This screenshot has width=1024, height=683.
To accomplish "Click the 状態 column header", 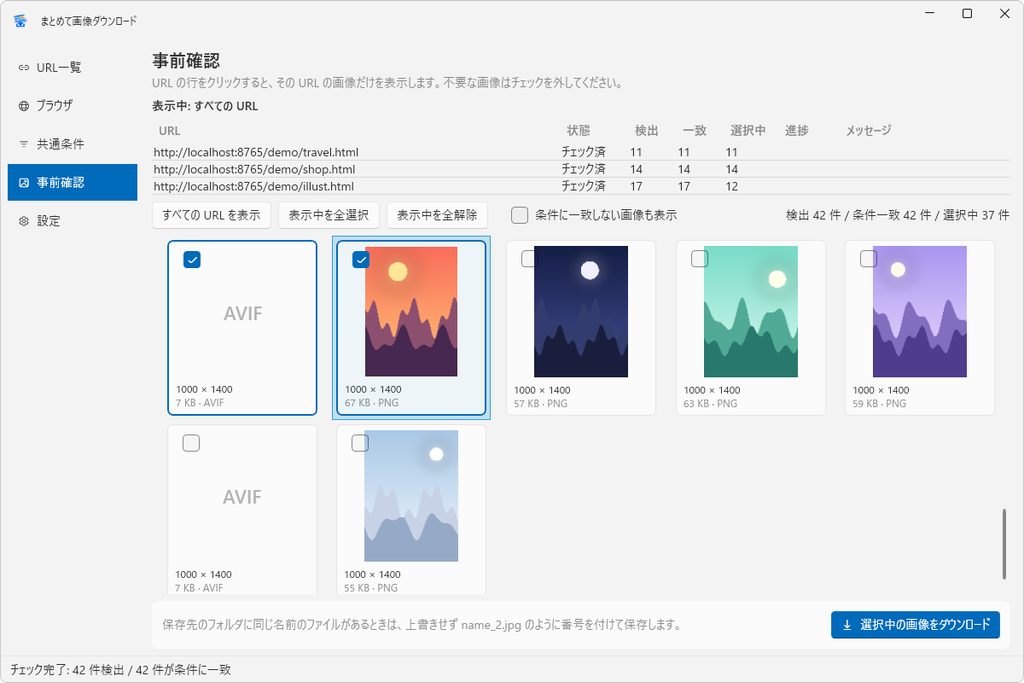I will [x=579, y=131].
